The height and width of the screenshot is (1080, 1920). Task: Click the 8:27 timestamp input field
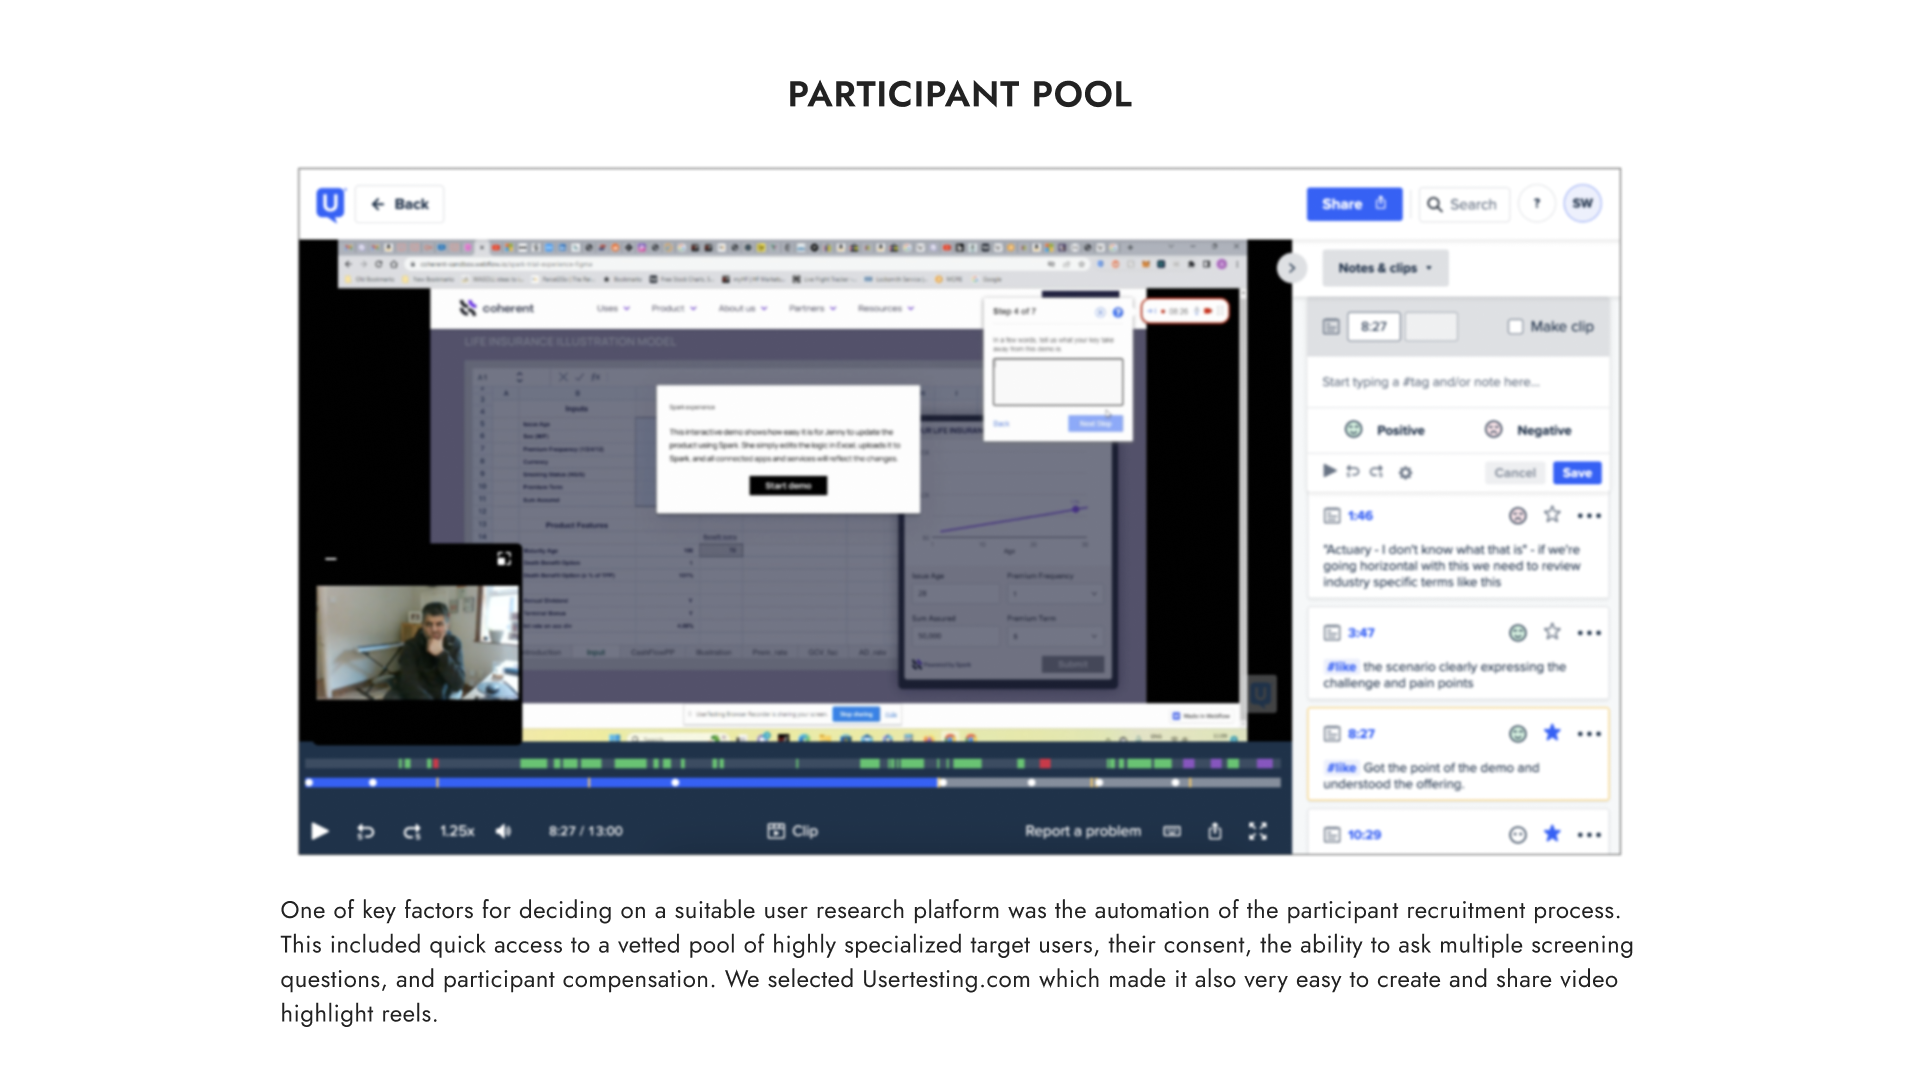coord(1374,327)
